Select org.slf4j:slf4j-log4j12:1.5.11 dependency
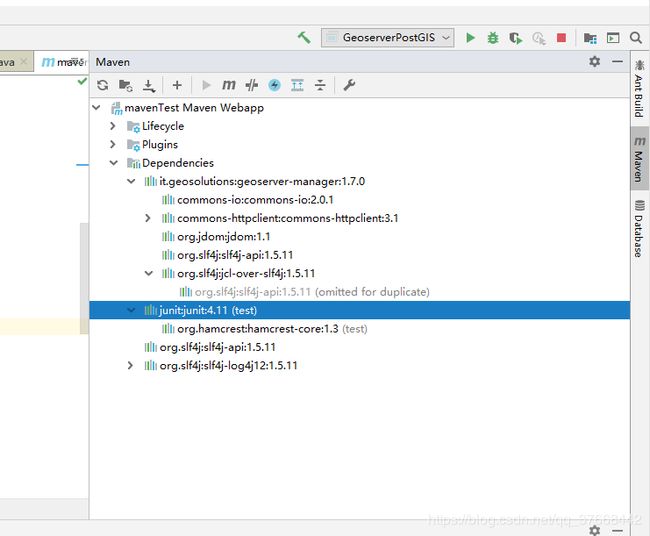The width and height of the screenshot is (650, 536). [228, 365]
